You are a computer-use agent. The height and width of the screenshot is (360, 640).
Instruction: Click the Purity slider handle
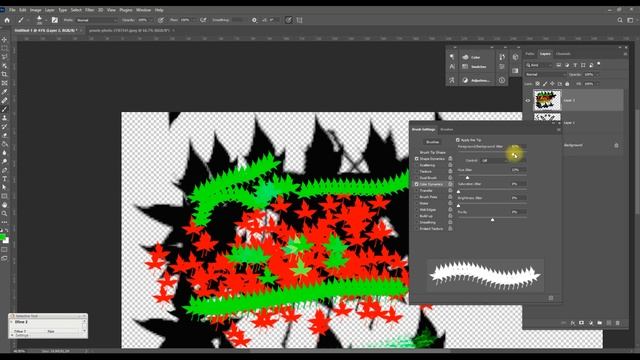[x=492, y=220]
